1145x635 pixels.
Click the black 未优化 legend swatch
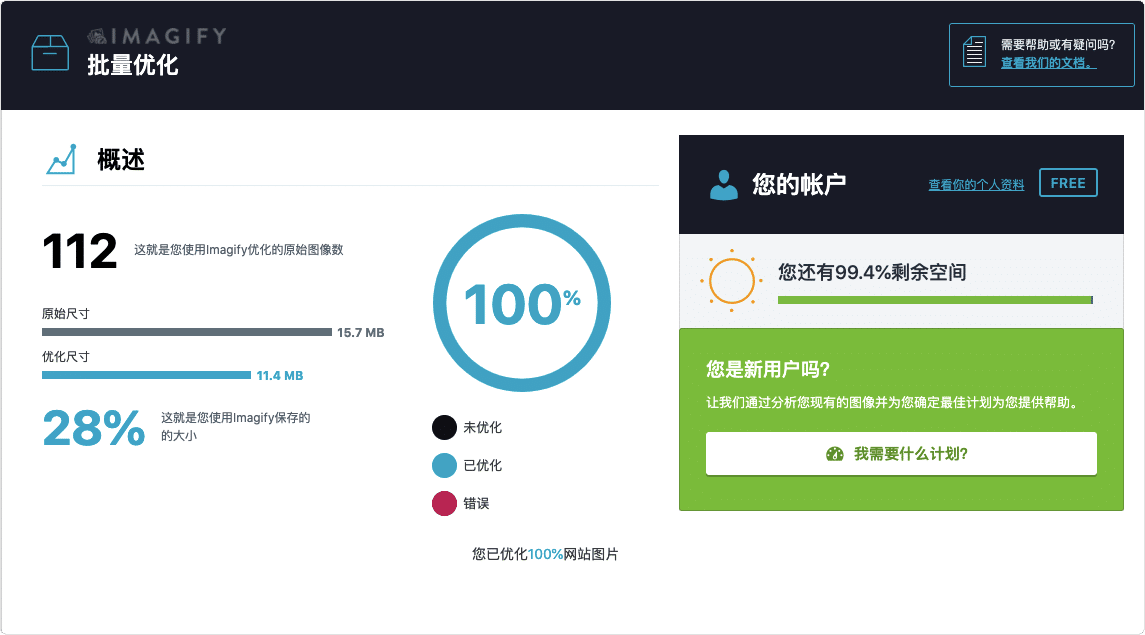pyautogui.click(x=444, y=428)
